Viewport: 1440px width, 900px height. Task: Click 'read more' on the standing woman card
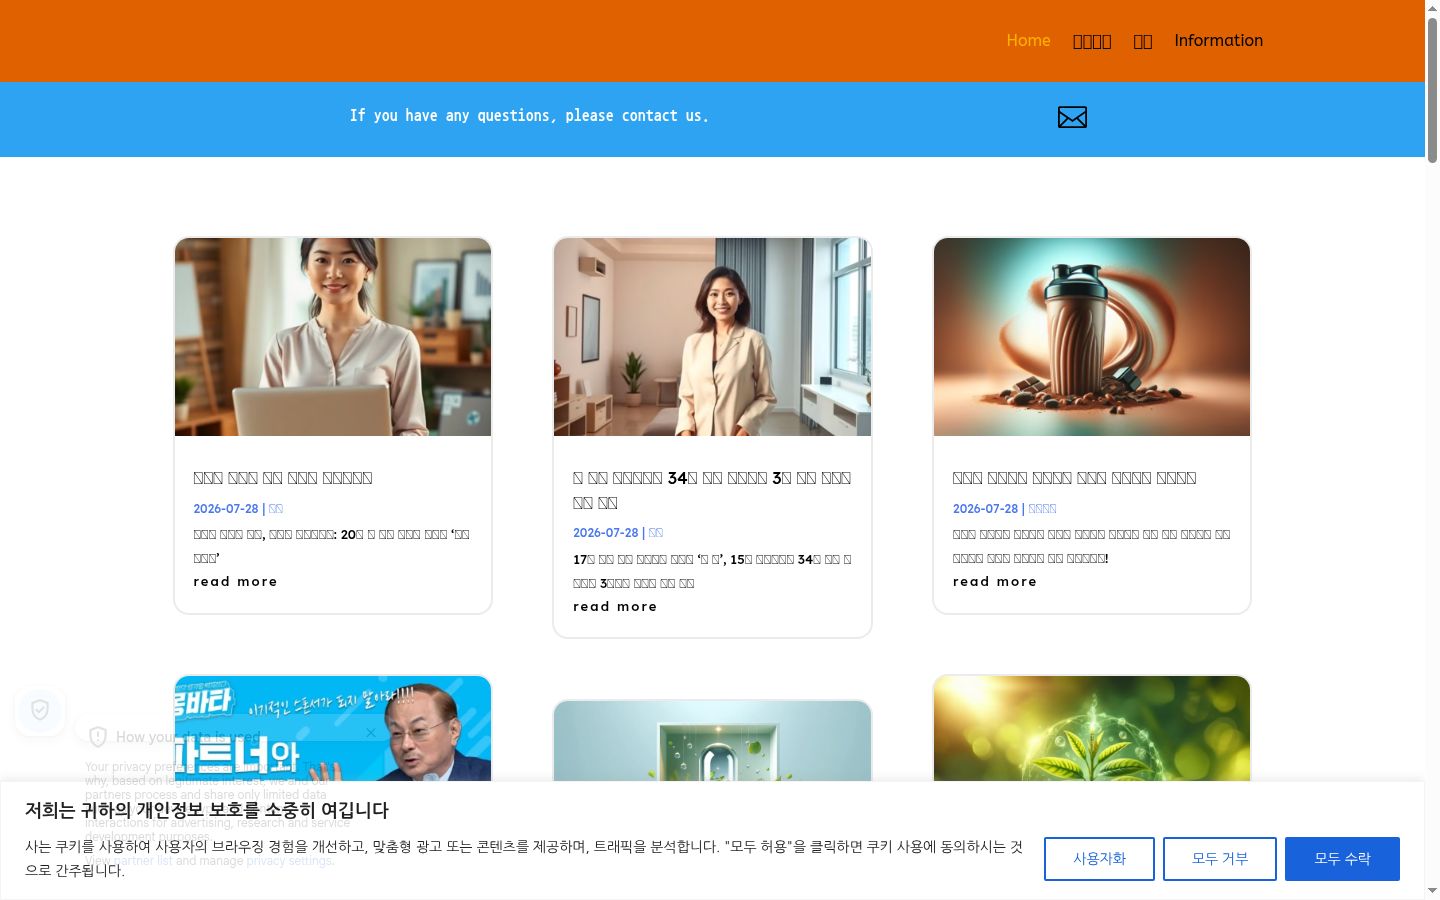tap(615, 607)
